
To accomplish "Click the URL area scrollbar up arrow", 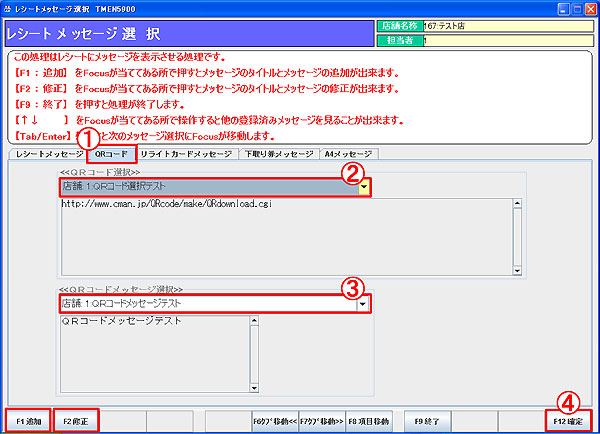I will [517, 204].
